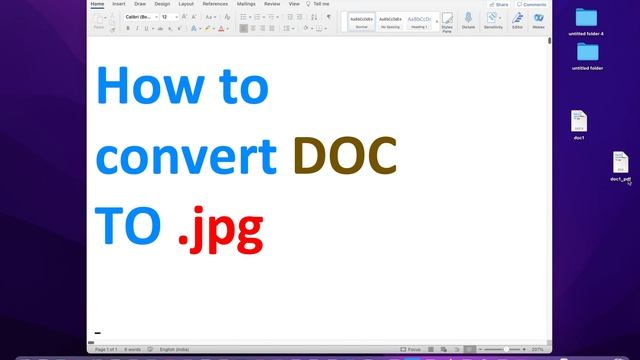Screen dimensions: 640x360
Task: Switch to the View tab
Action: click(294, 4)
